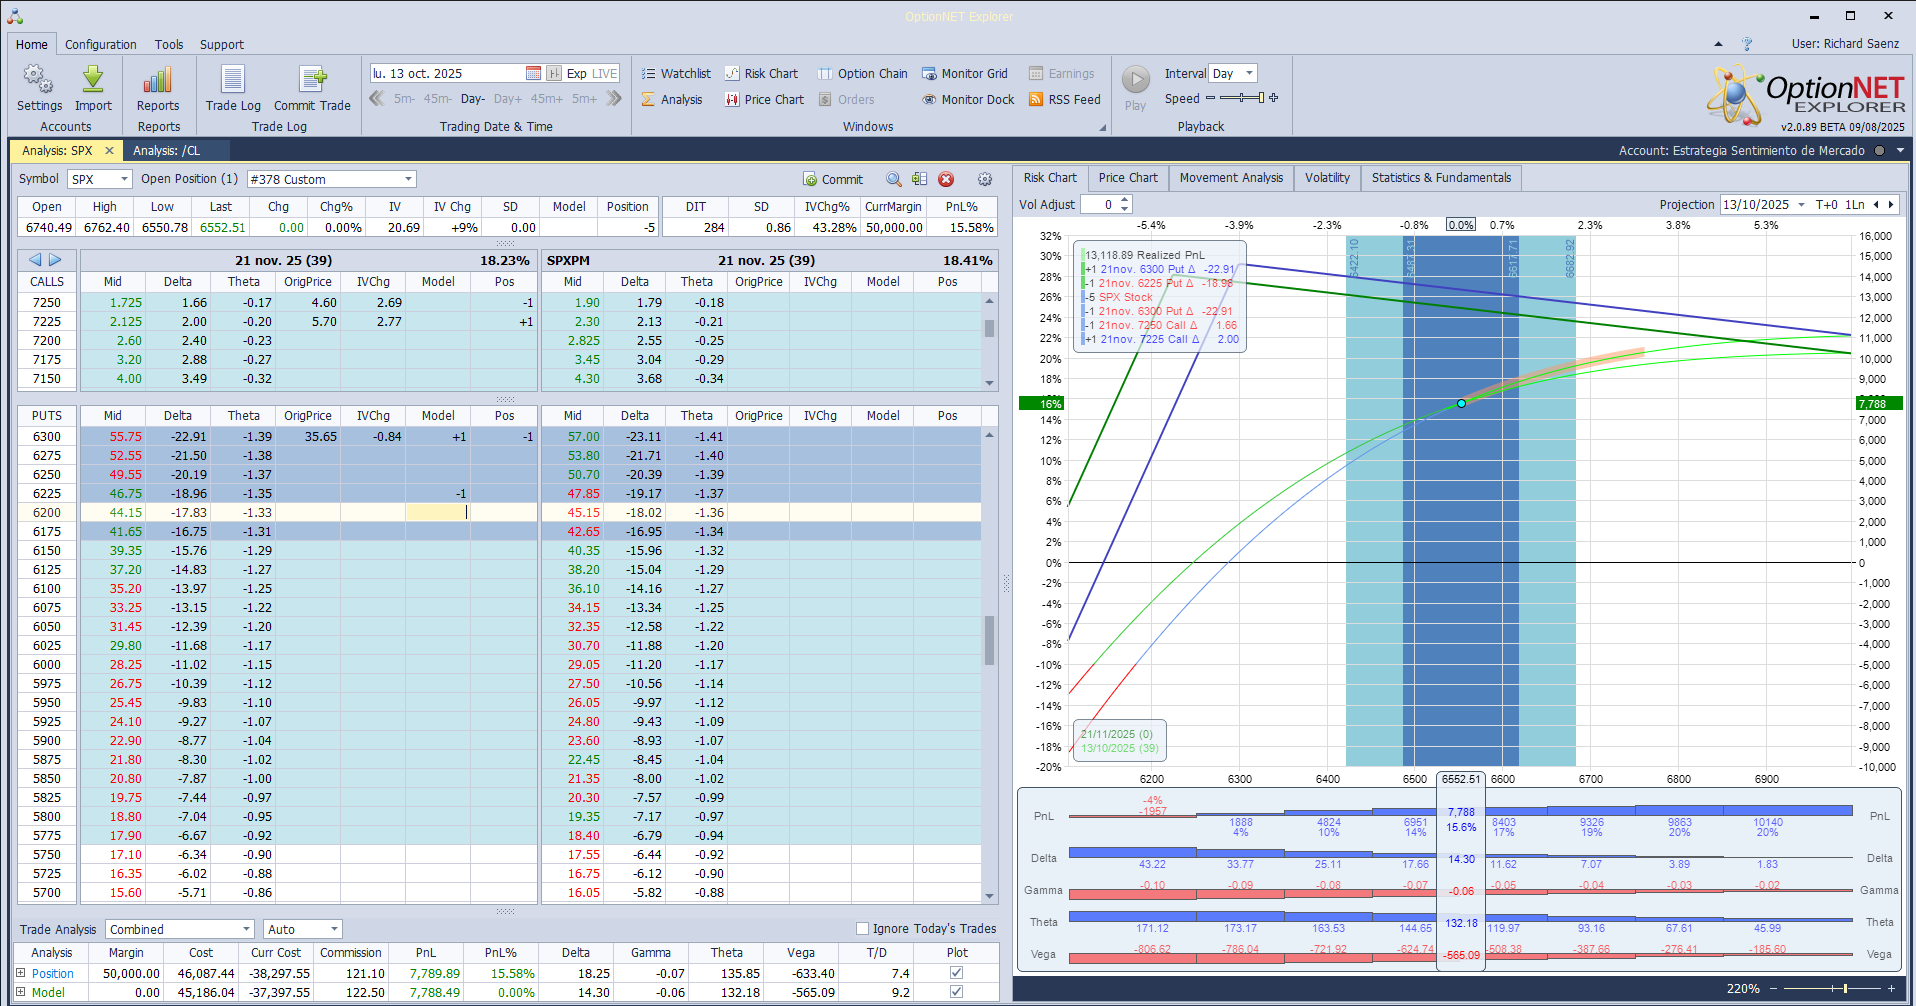This screenshot has height=1006, width=1916.
Task: Open the Support ribbon tab
Action: point(222,44)
